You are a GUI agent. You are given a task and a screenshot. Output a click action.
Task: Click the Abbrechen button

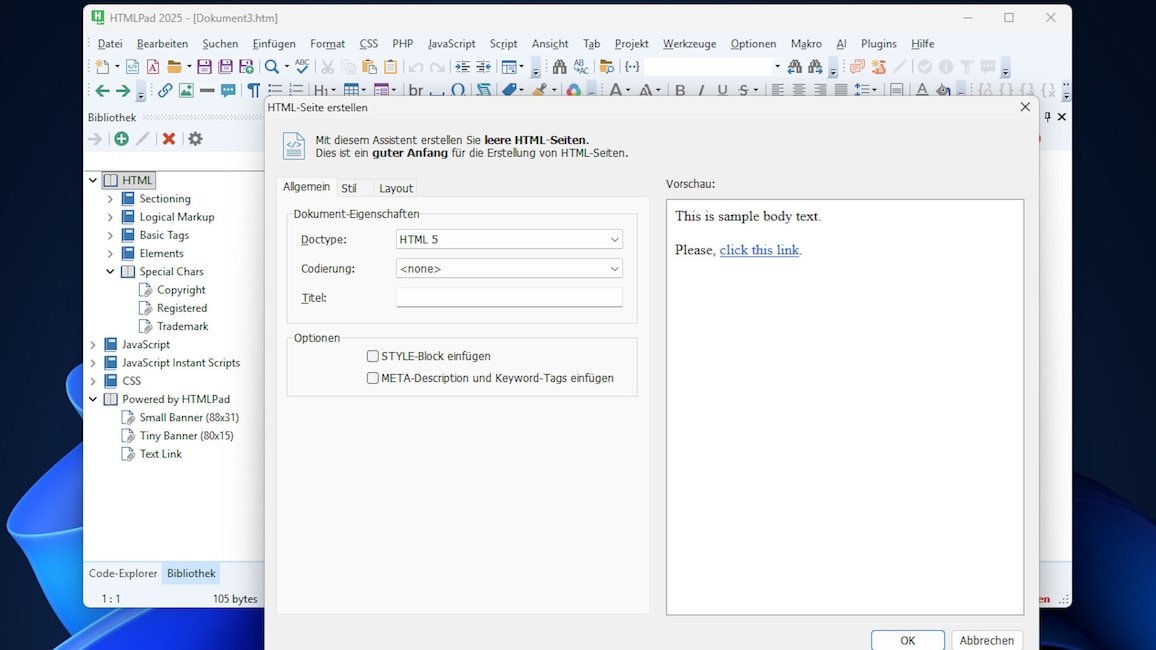[x=986, y=640]
